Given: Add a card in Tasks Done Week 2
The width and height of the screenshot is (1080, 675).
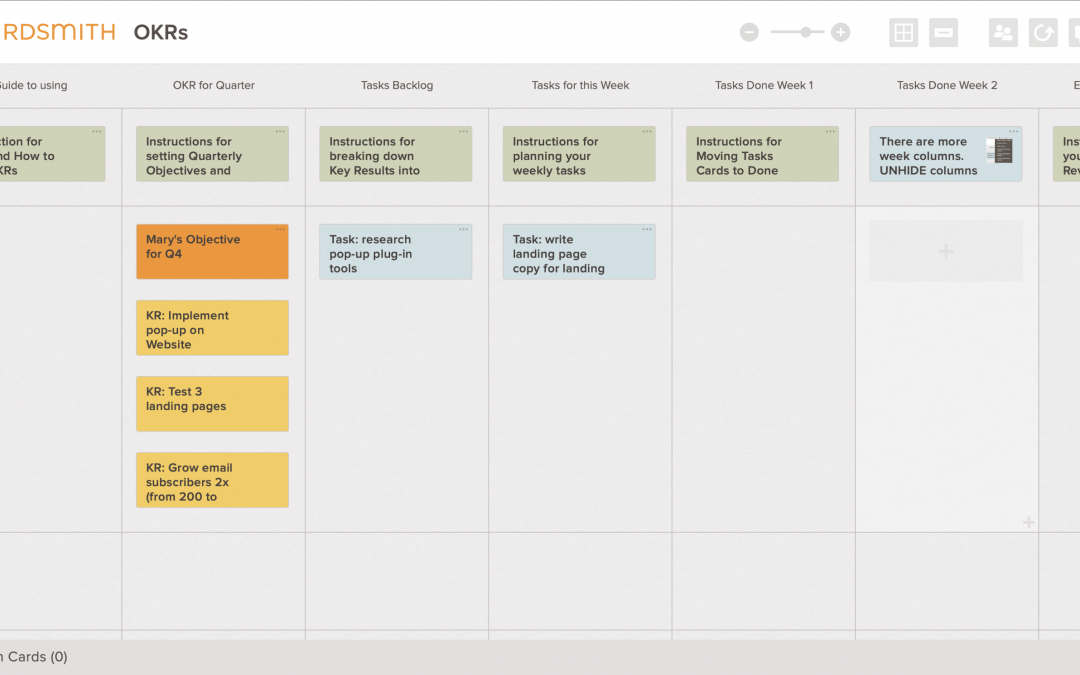Looking at the screenshot, I should pyautogui.click(x=946, y=251).
